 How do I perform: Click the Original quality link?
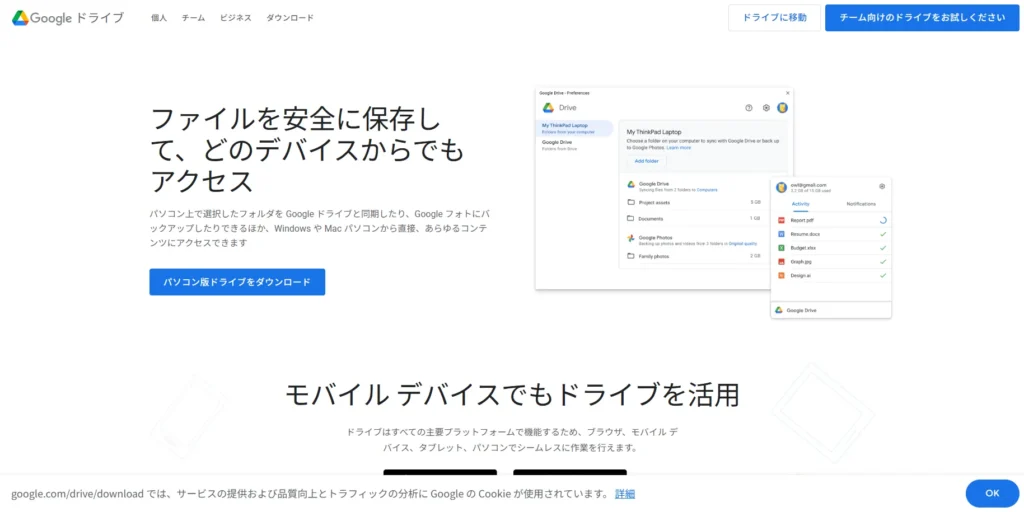744,243
